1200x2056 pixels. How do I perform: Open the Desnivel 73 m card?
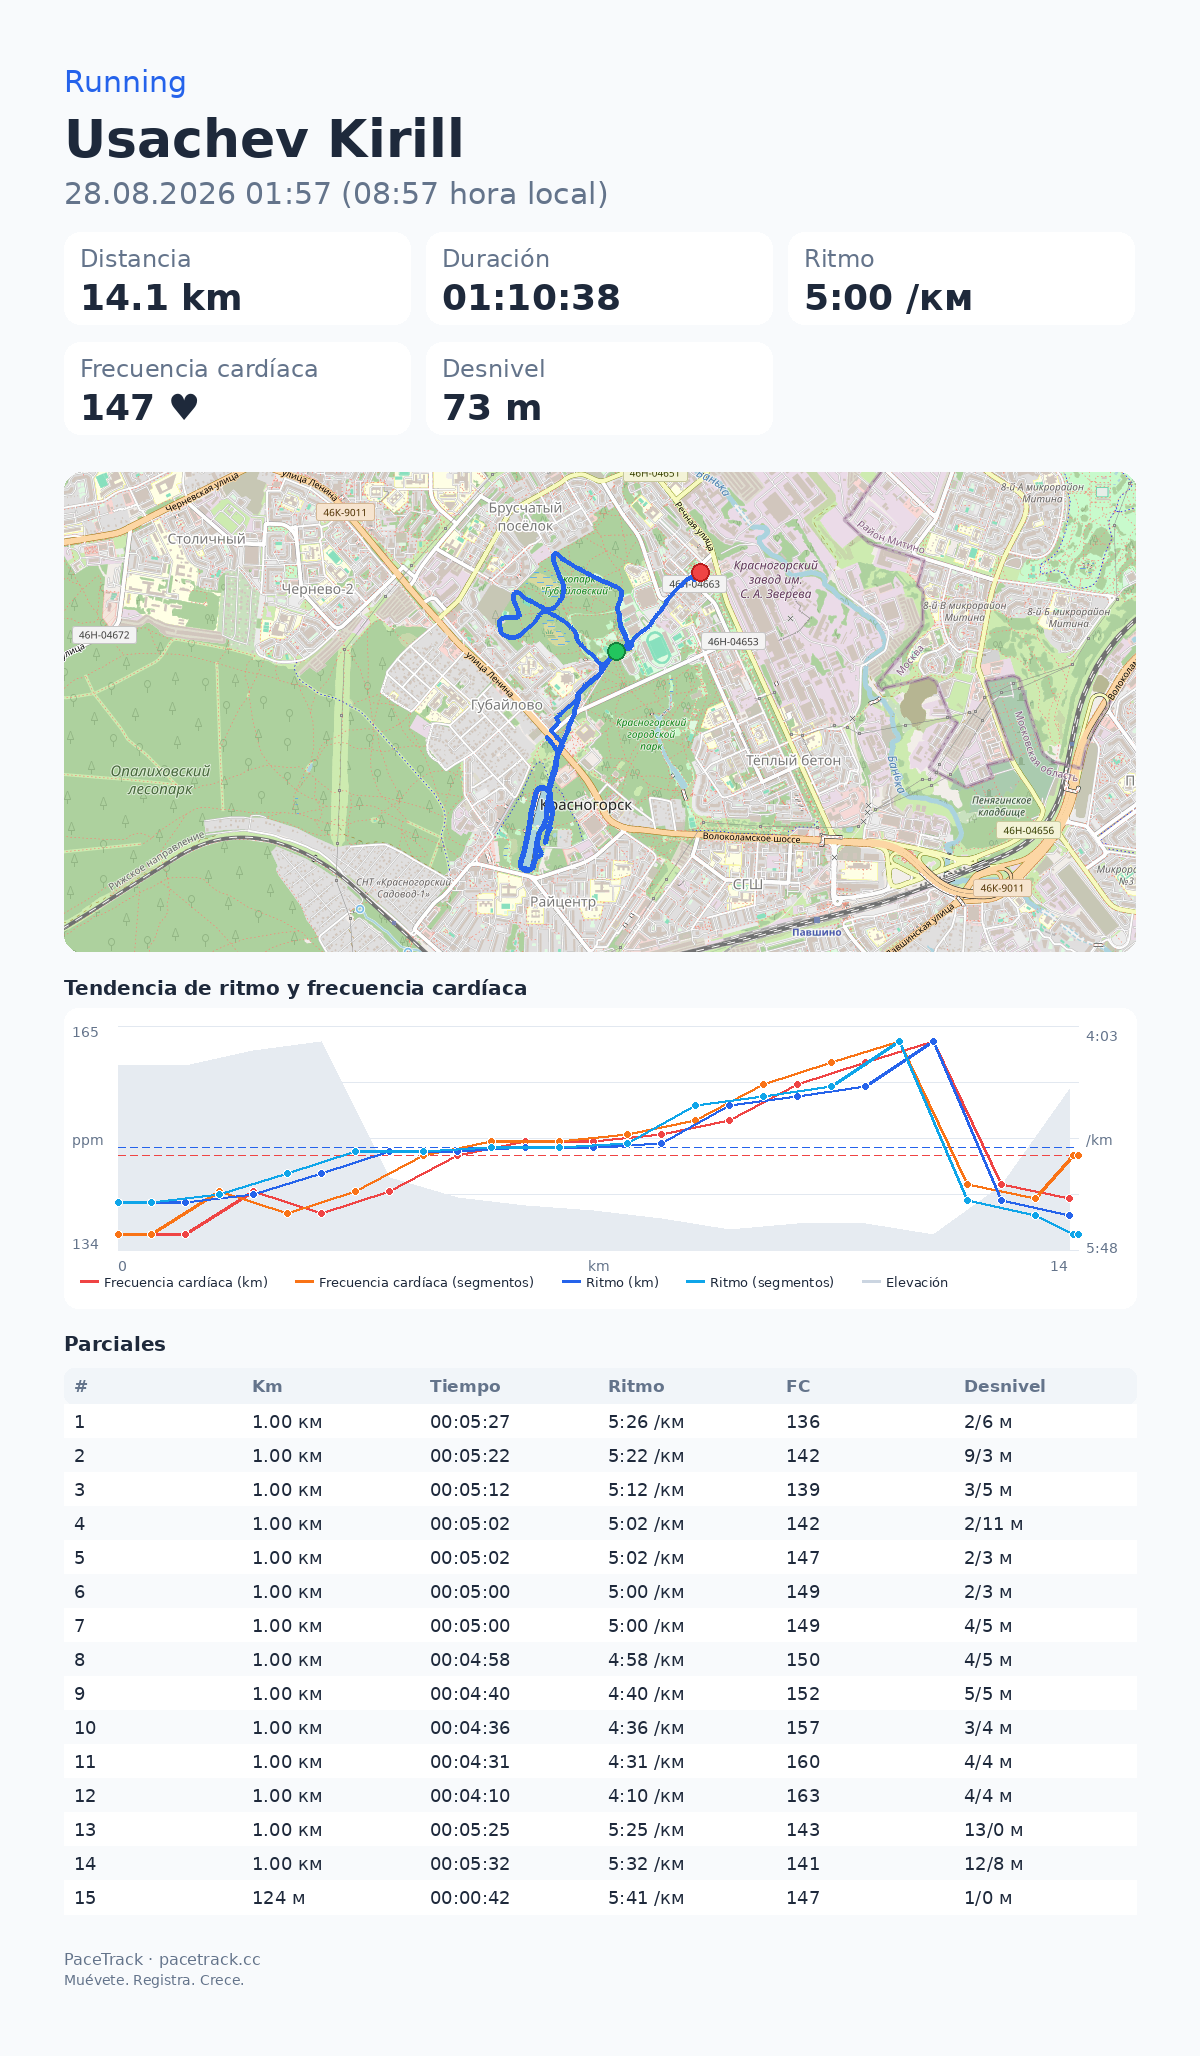[599, 389]
